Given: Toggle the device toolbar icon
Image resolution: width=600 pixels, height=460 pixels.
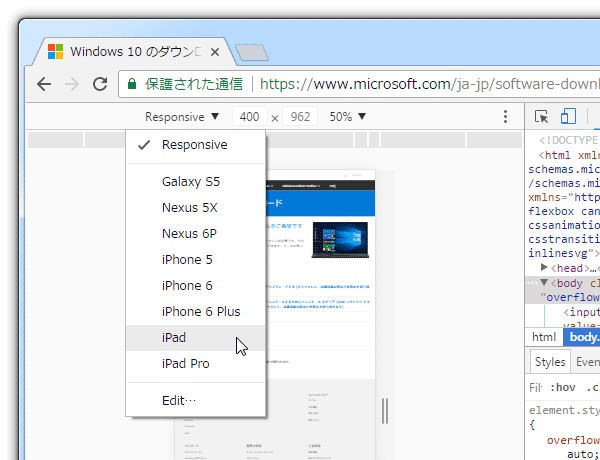Looking at the screenshot, I should coord(568,116).
